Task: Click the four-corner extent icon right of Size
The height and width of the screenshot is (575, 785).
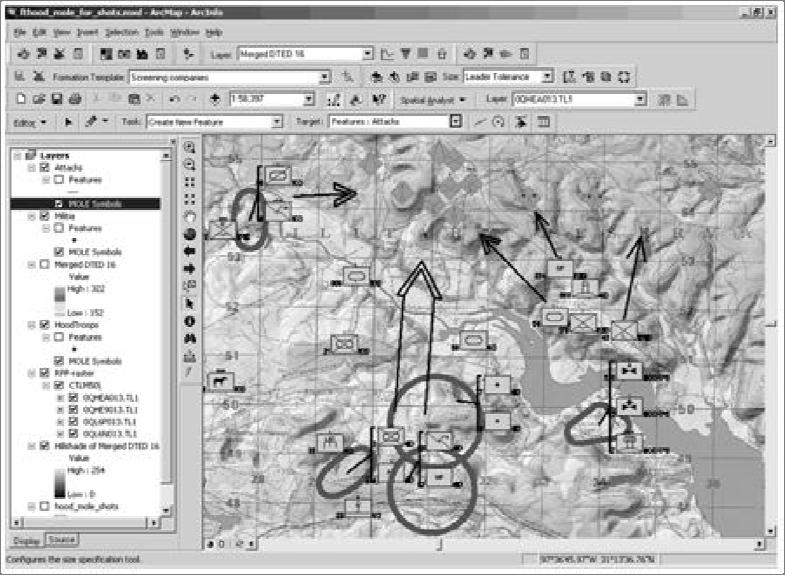Action: point(624,77)
